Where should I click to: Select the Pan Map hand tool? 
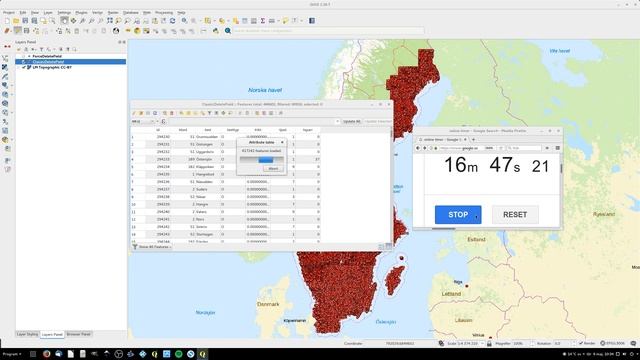(x=64, y=20)
